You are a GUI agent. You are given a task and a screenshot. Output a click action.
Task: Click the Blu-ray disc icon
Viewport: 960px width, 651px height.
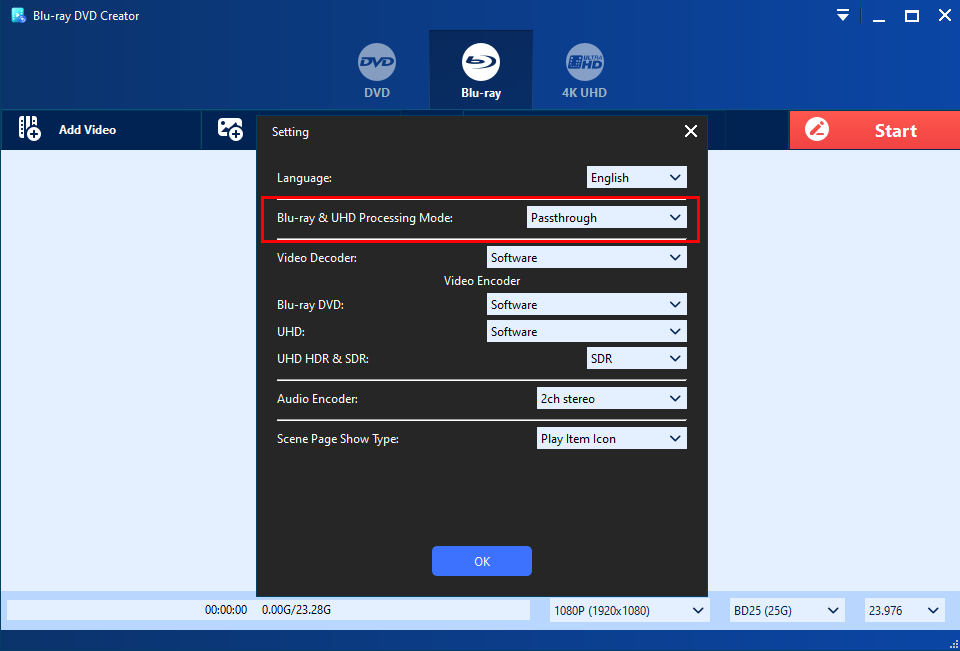click(x=481, y=63)
